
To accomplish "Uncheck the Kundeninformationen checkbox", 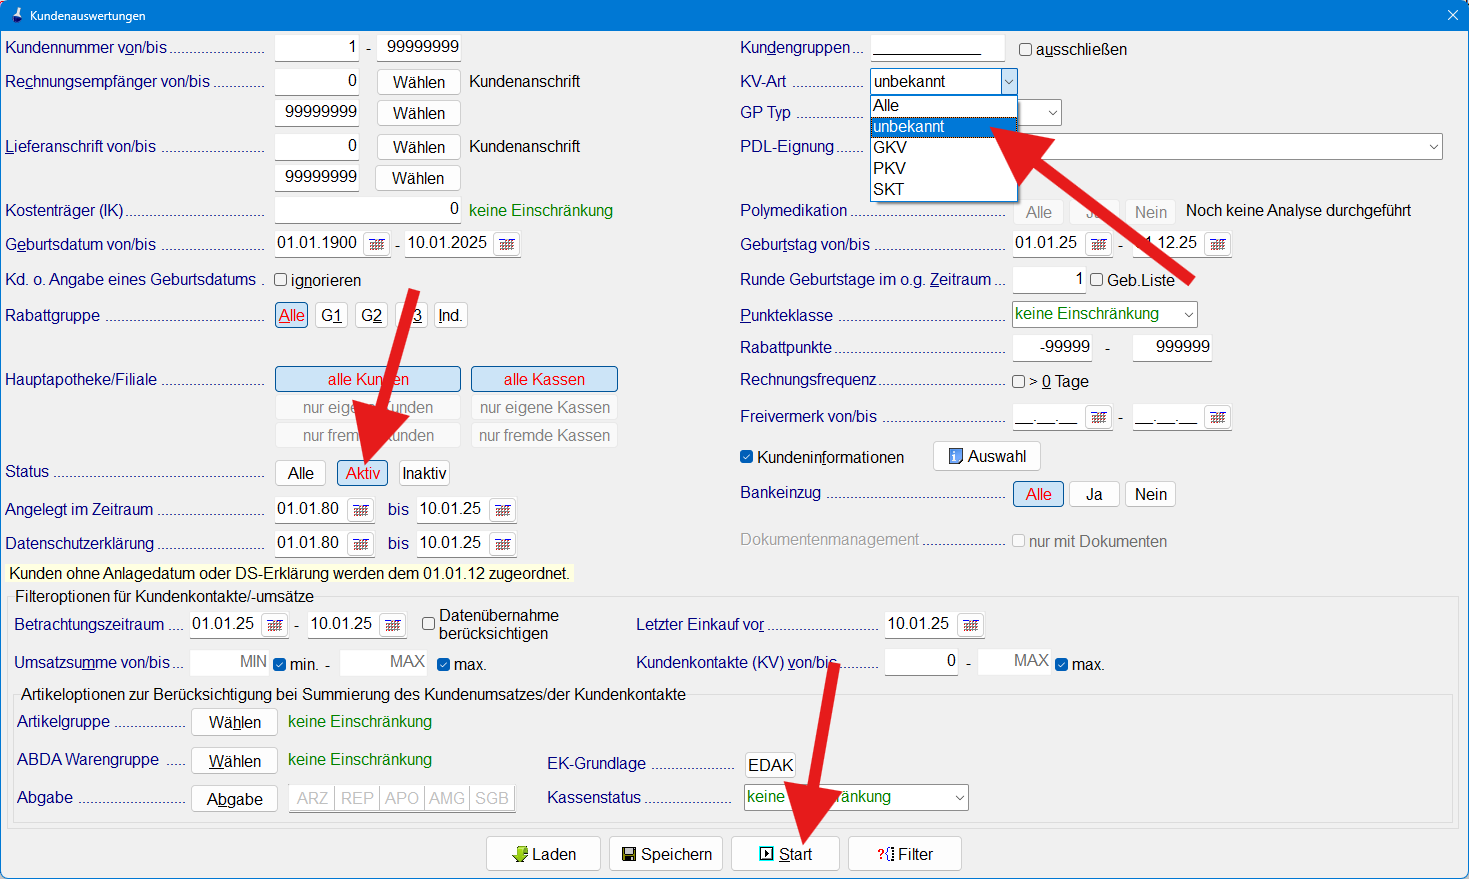I will (x=746, y=457).
